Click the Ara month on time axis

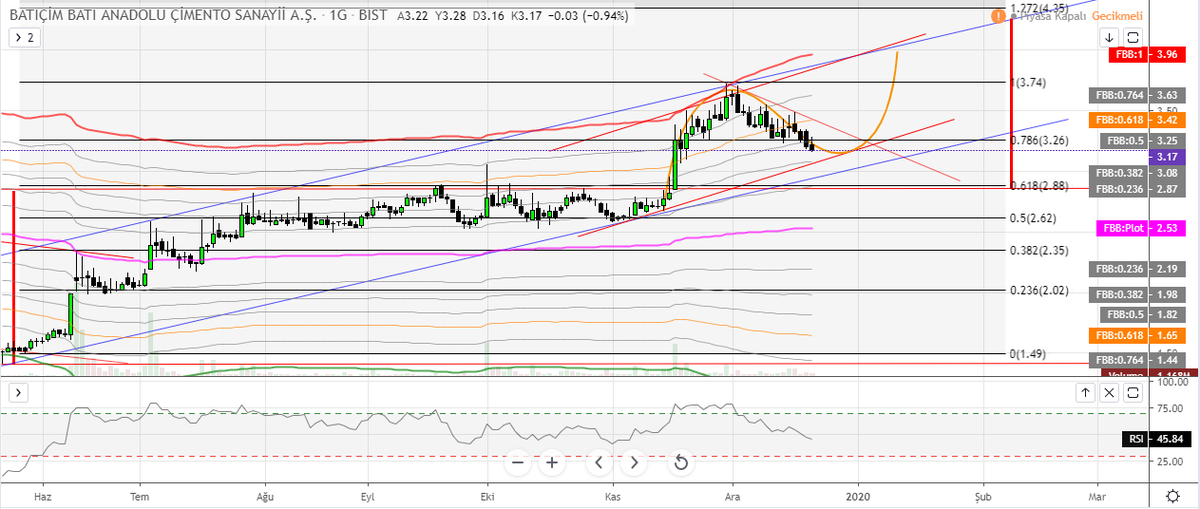[732, 495]
